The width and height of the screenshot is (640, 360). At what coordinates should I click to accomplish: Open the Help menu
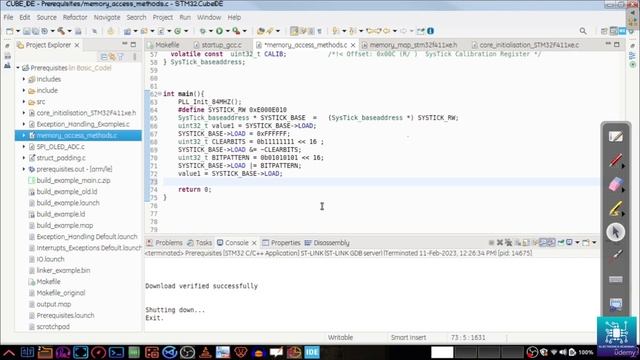point(234,17)
